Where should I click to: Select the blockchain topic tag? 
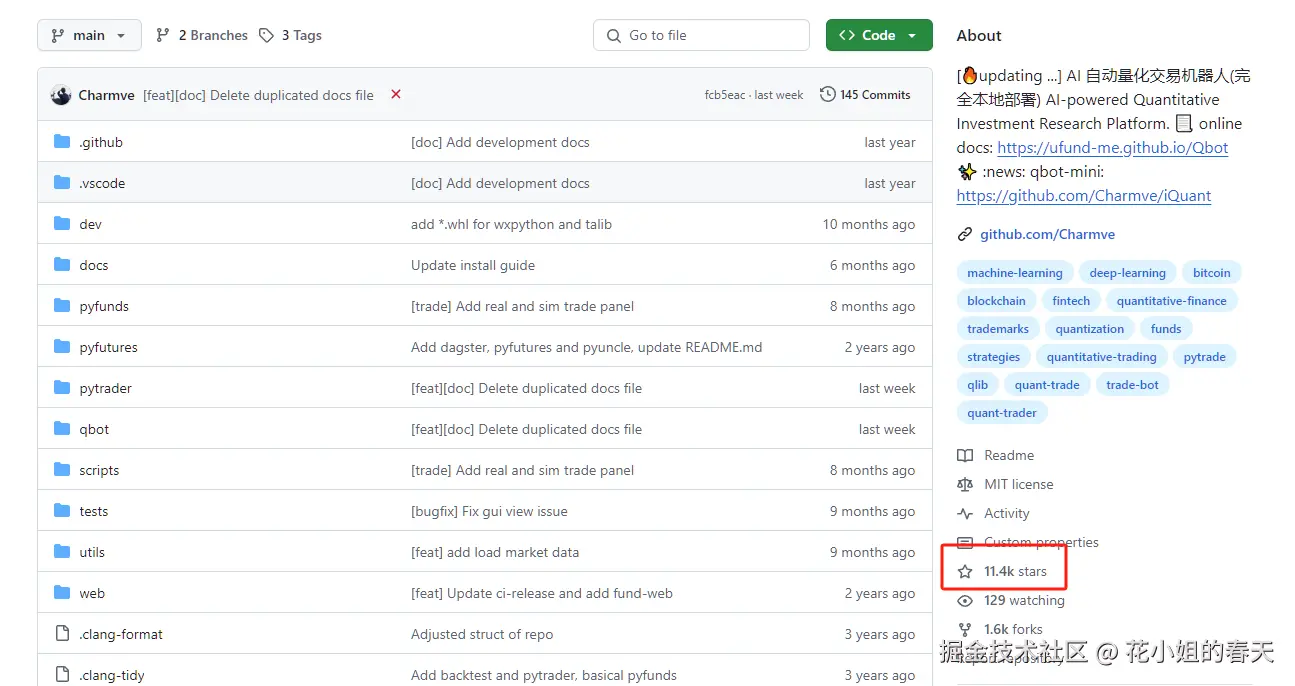click(x=996, y=301)
